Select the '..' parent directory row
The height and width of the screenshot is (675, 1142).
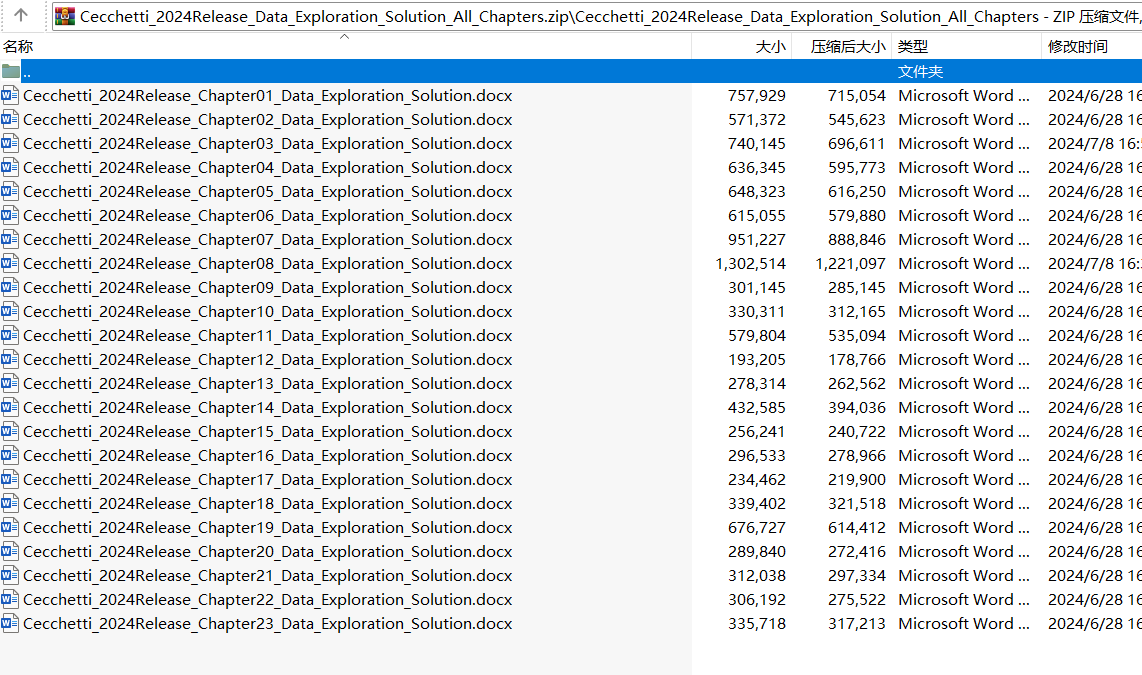[571, 71]
